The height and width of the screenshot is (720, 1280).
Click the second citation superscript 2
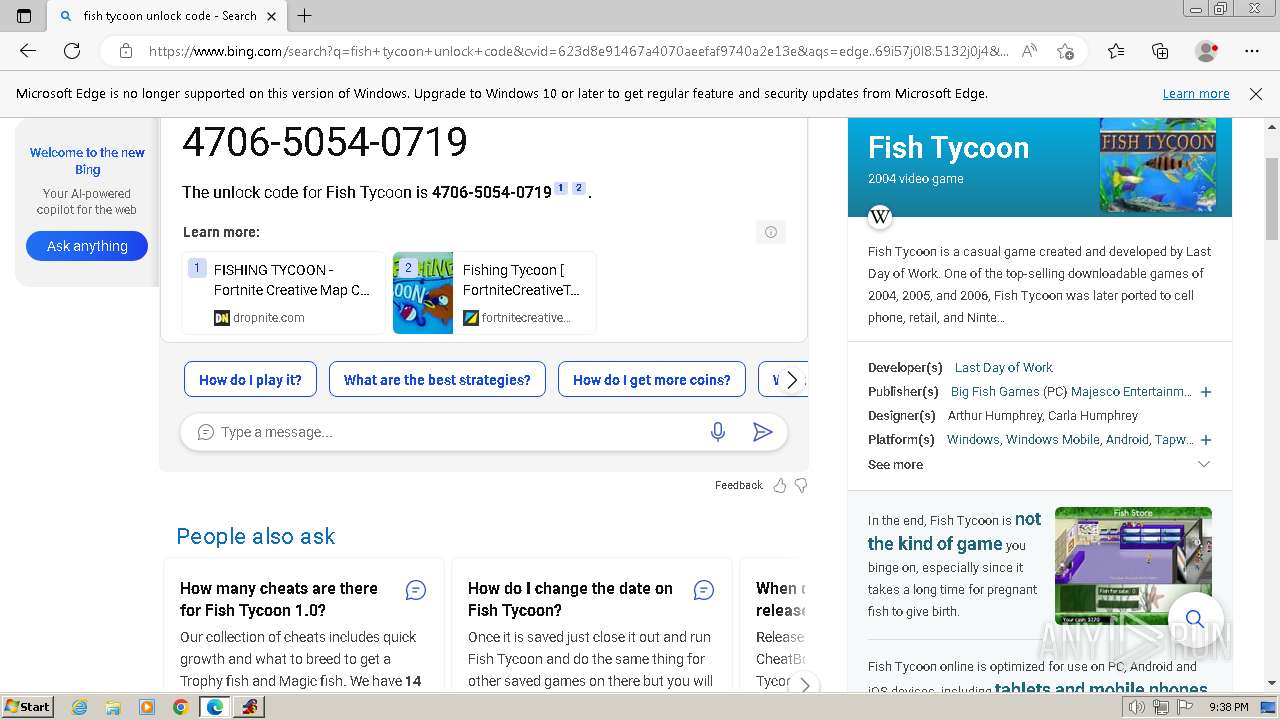[x=578, y=188]
